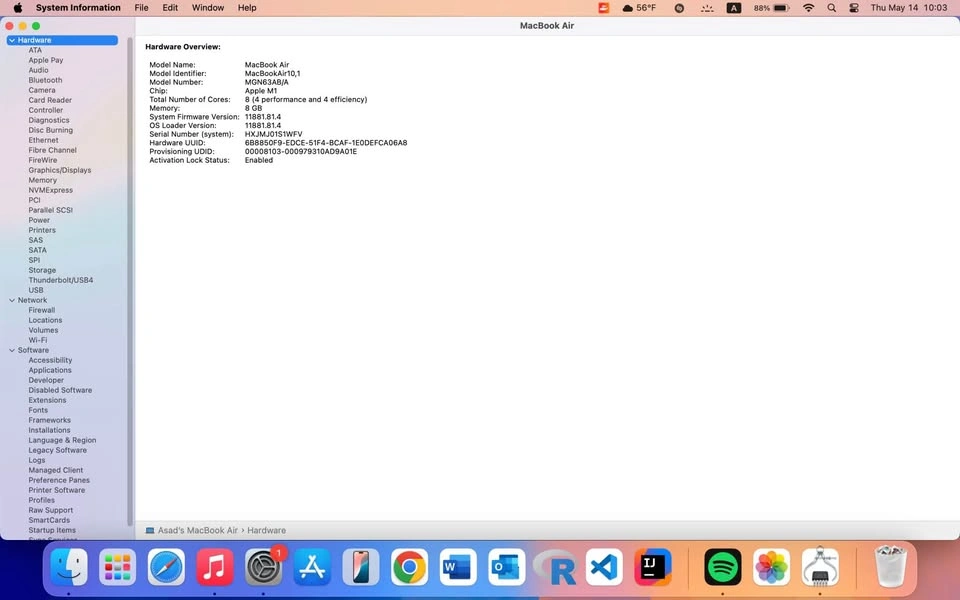Select Applications under Software

[x=50, y=370]
